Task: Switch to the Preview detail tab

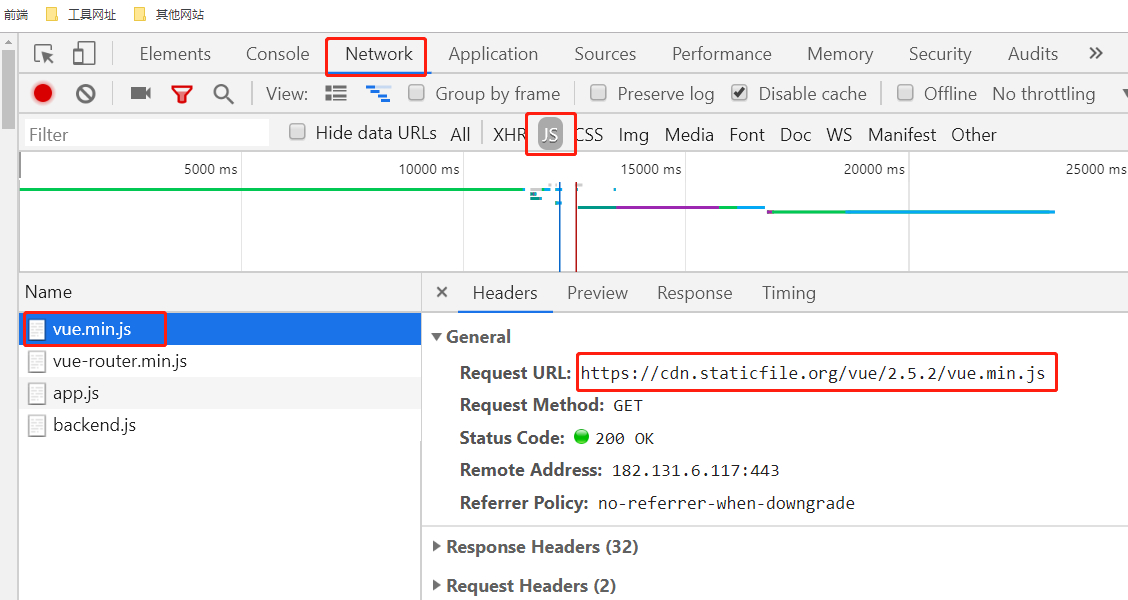Action: (x=597, y=293)
